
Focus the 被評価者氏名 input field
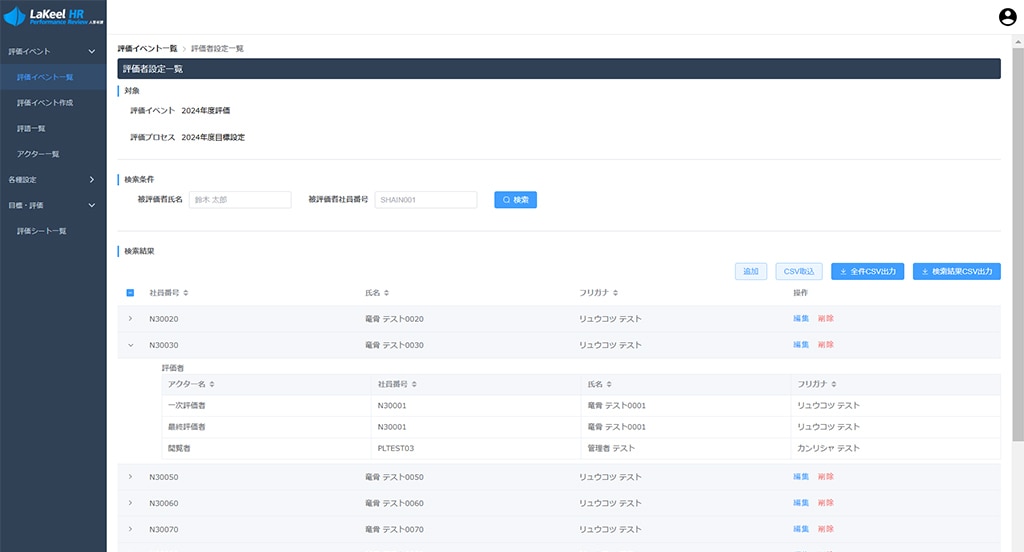240,200
